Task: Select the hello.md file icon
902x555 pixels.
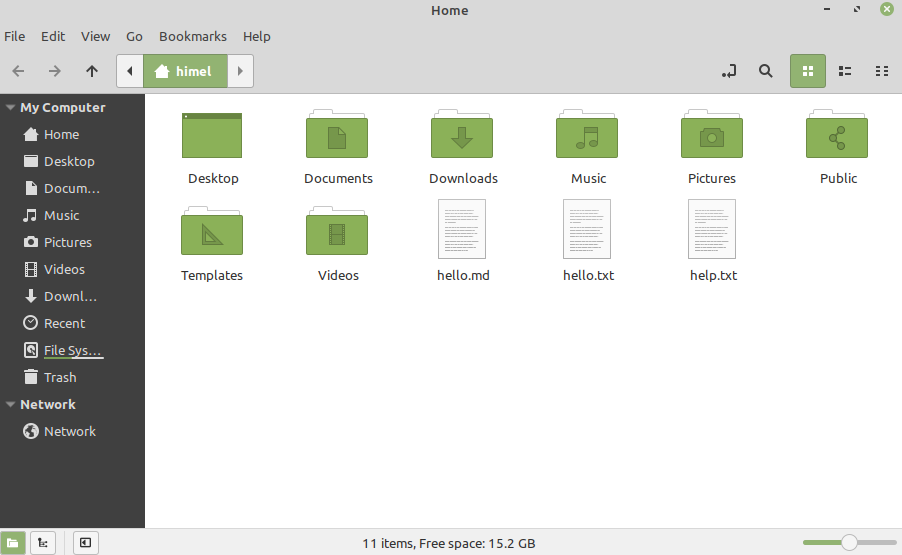Action: pyautogui.click(x=462, y=229)
